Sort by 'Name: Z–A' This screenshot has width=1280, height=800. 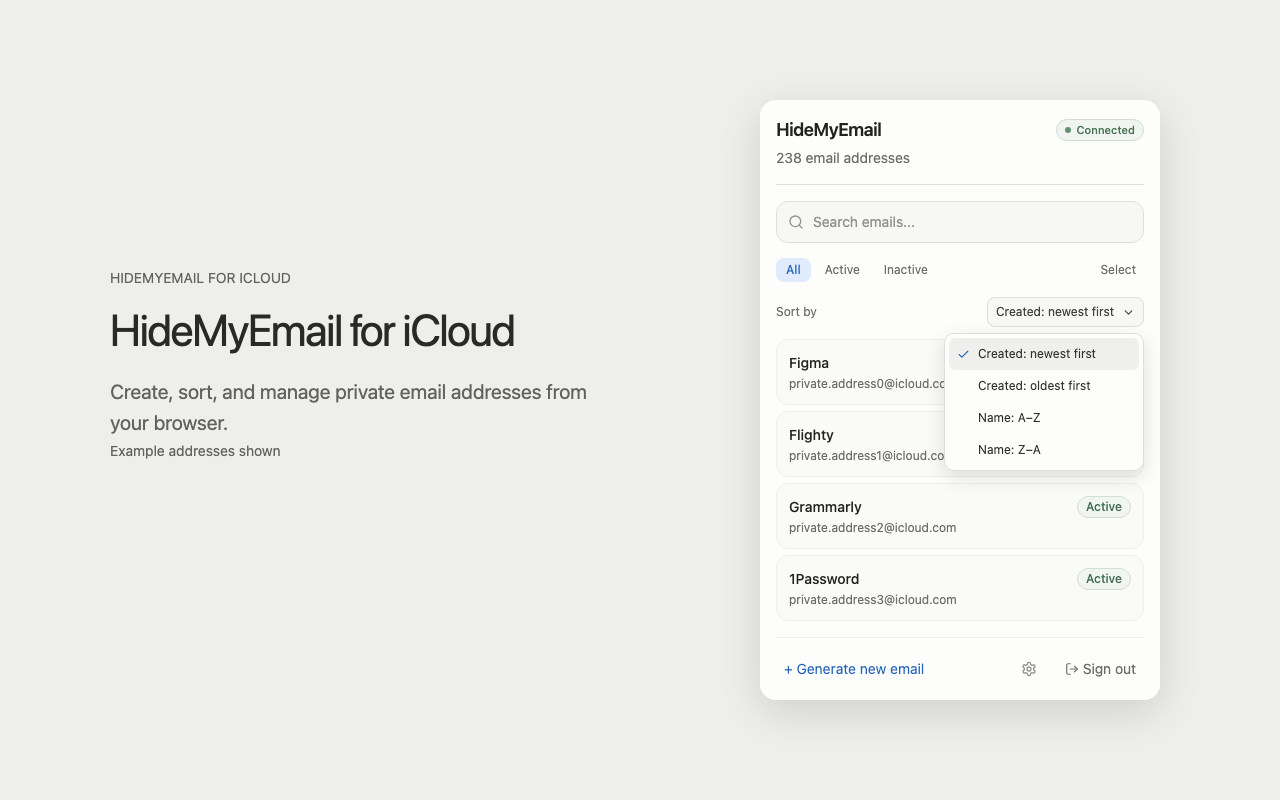tap(1044, 450)
